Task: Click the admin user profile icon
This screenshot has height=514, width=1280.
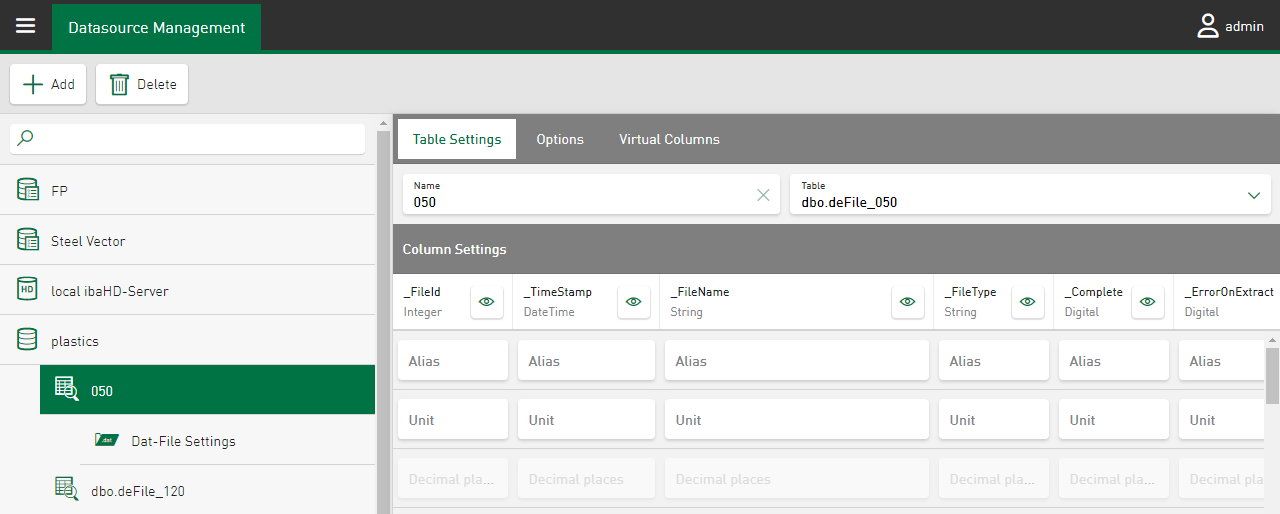Action: point(1208,27)
